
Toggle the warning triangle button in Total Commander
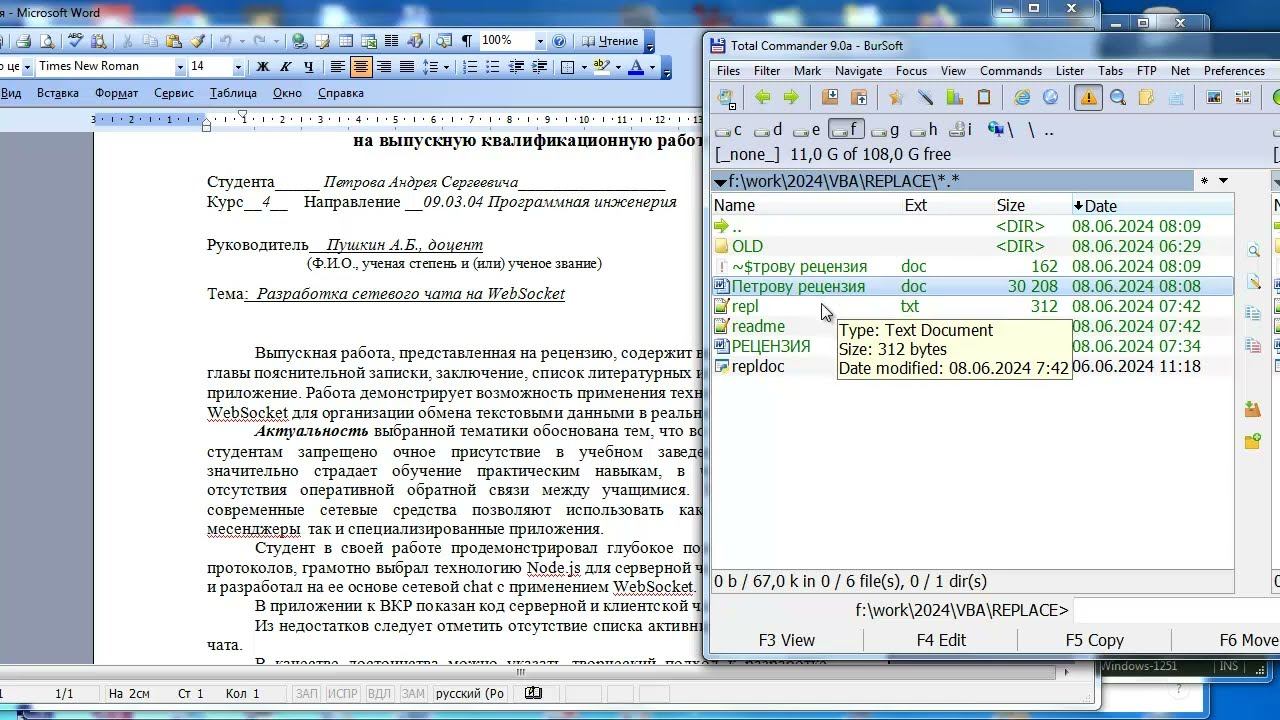[1088, 97]
